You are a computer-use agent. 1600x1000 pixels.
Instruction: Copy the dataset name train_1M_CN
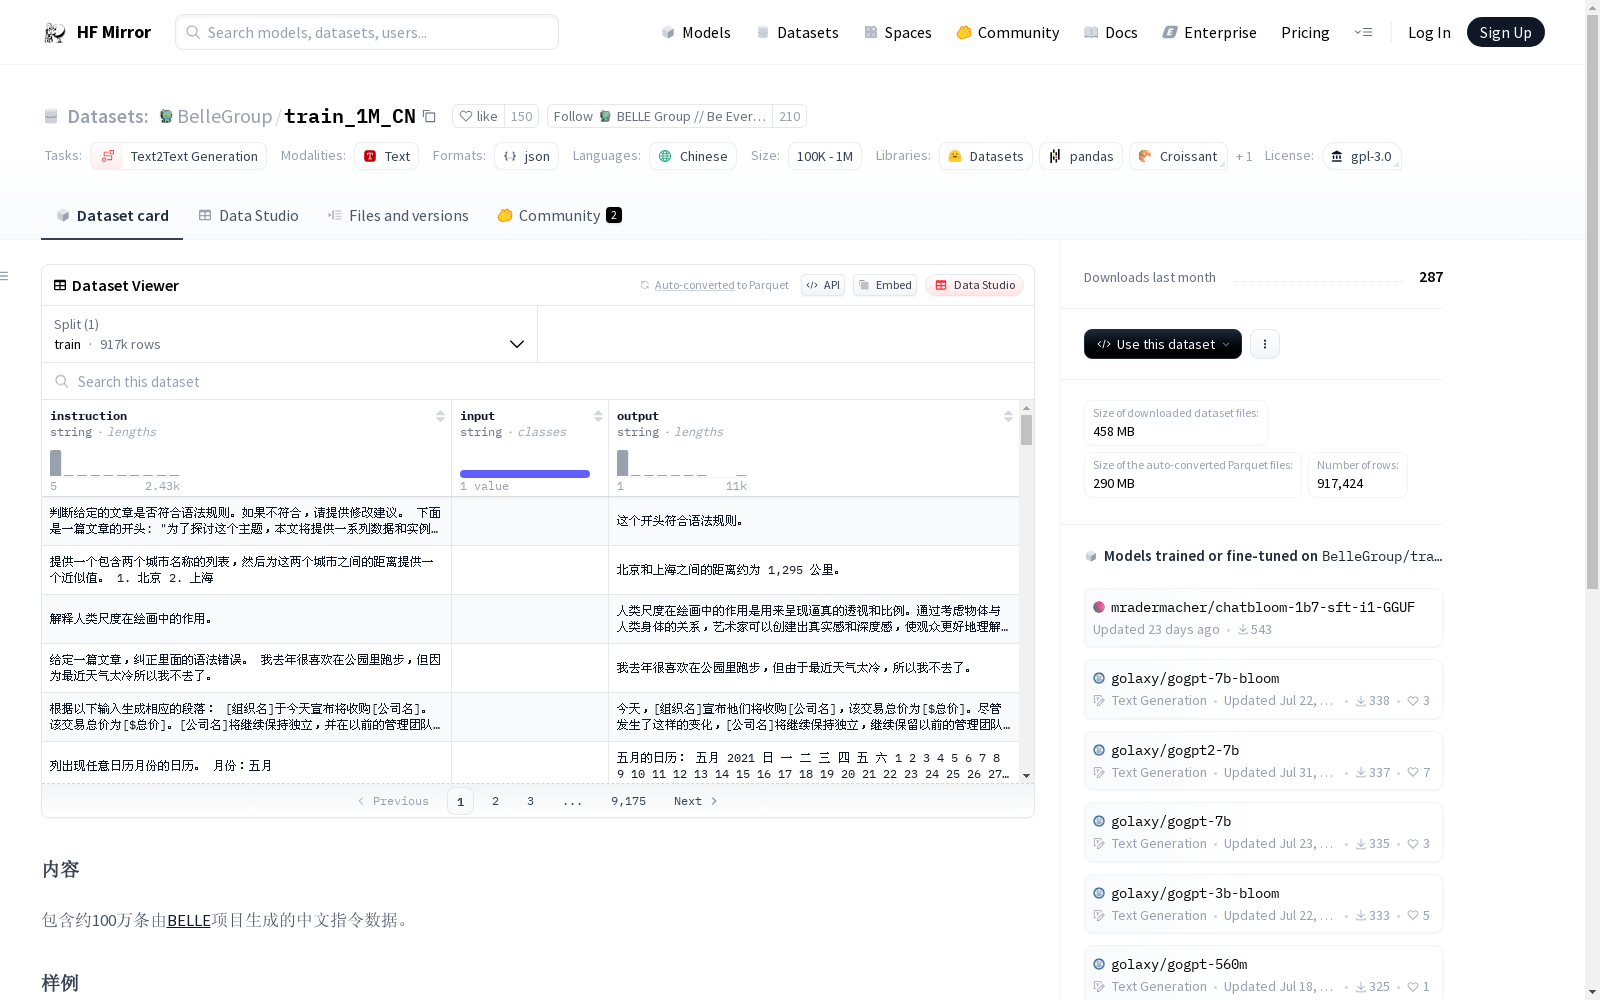coord(429,116)
